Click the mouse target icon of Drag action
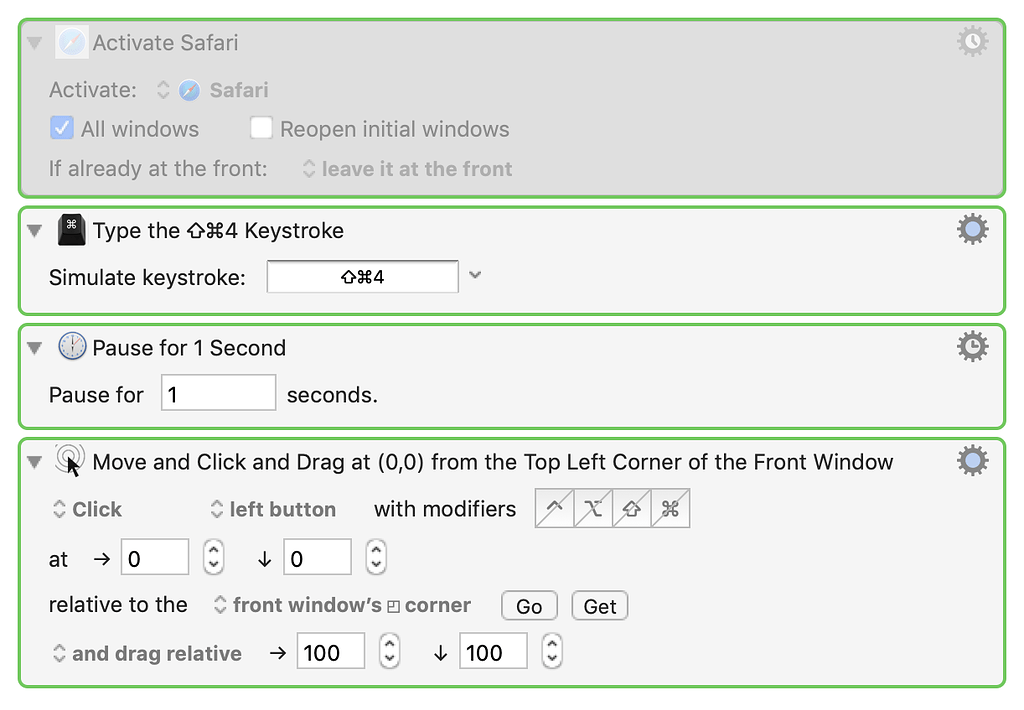 coord(70,461)
